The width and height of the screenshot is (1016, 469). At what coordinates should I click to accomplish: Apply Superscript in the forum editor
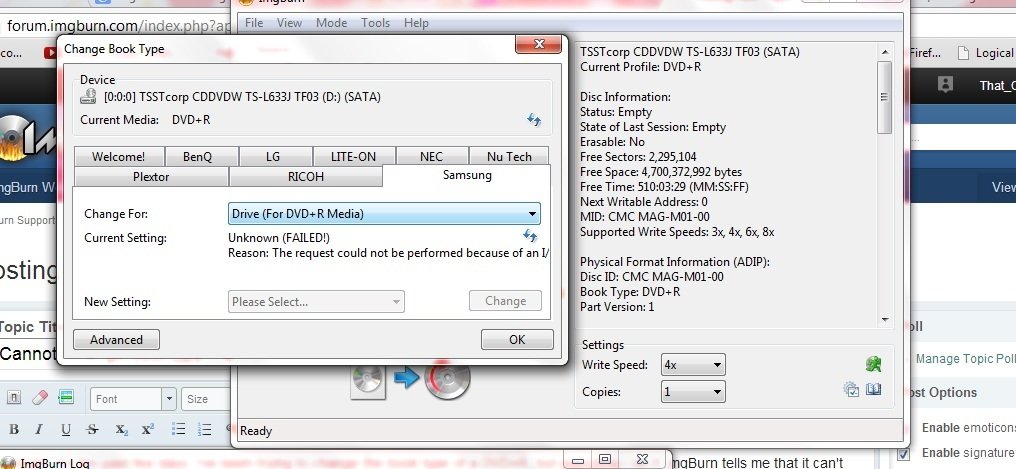pyautogui.click(x=148, y=429)
